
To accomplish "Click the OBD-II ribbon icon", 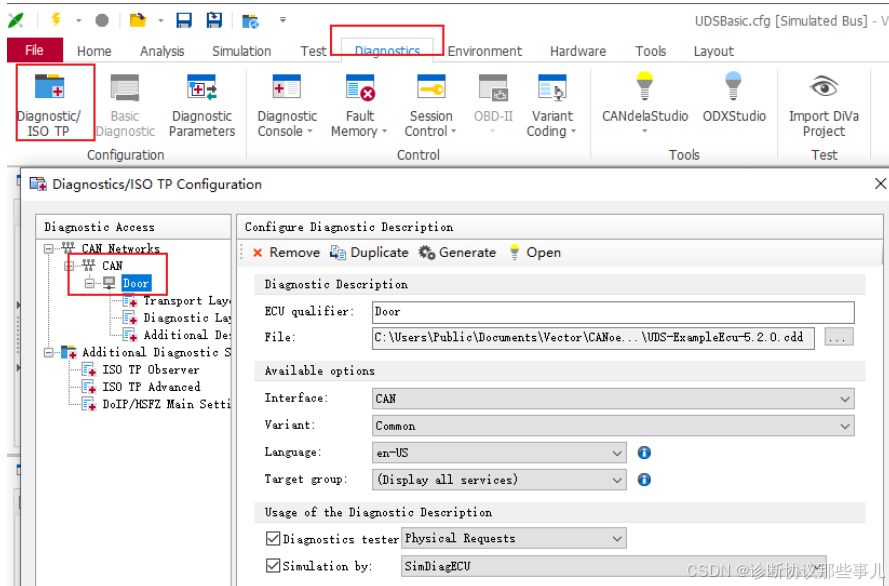I will tap(493, 105).
